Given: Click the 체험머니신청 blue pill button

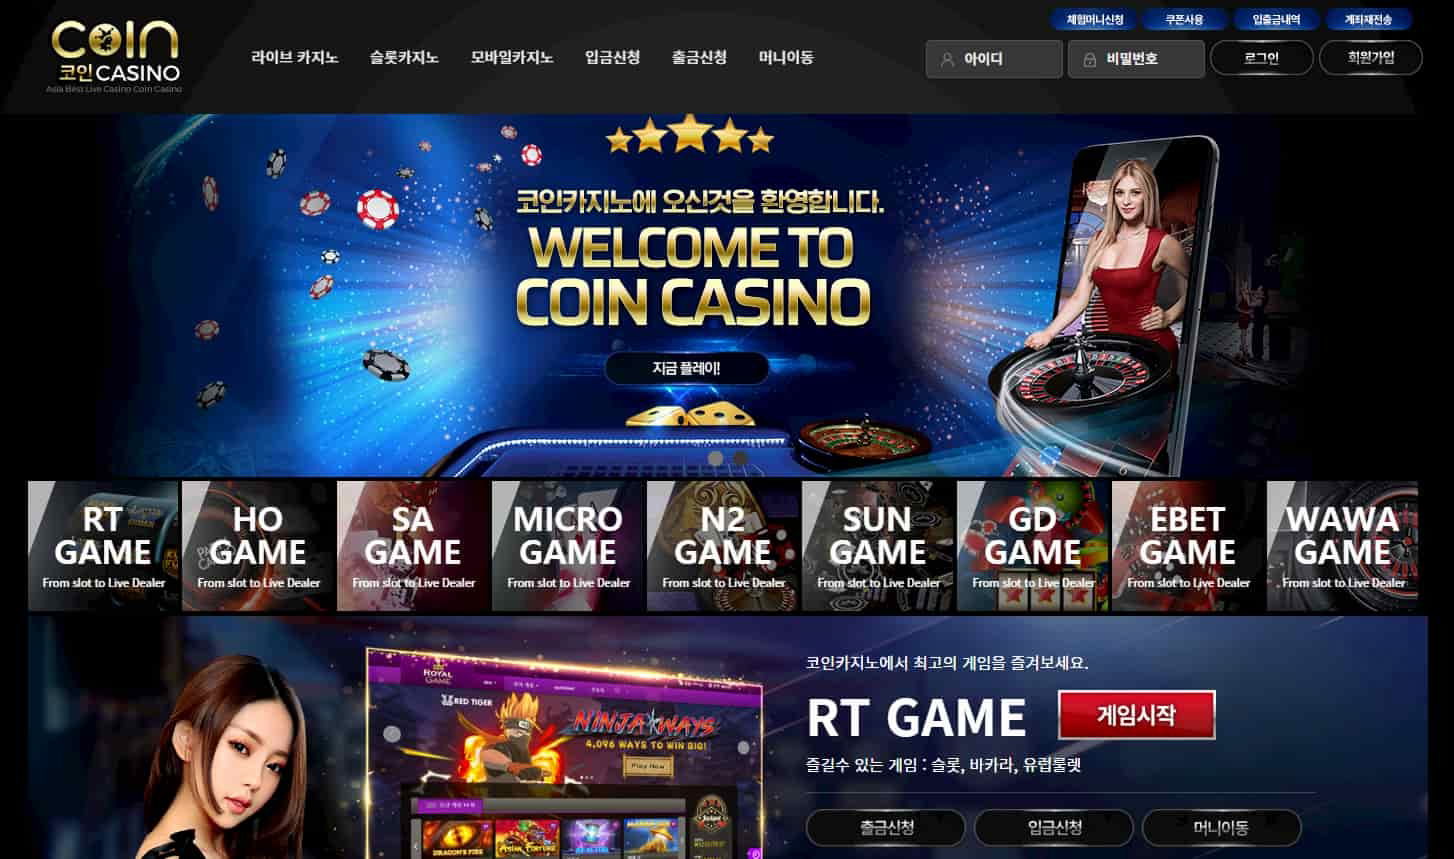Looking at the screenshot, I should pos(1095,19).
